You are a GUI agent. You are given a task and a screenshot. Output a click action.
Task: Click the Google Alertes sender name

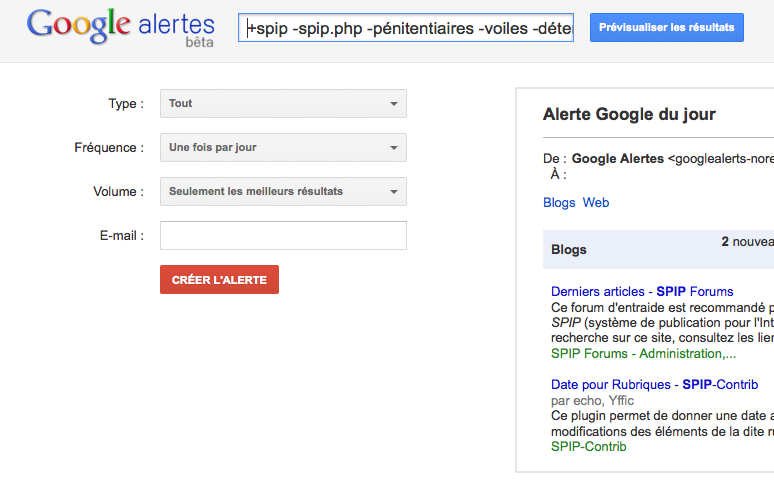click(618, 159)
